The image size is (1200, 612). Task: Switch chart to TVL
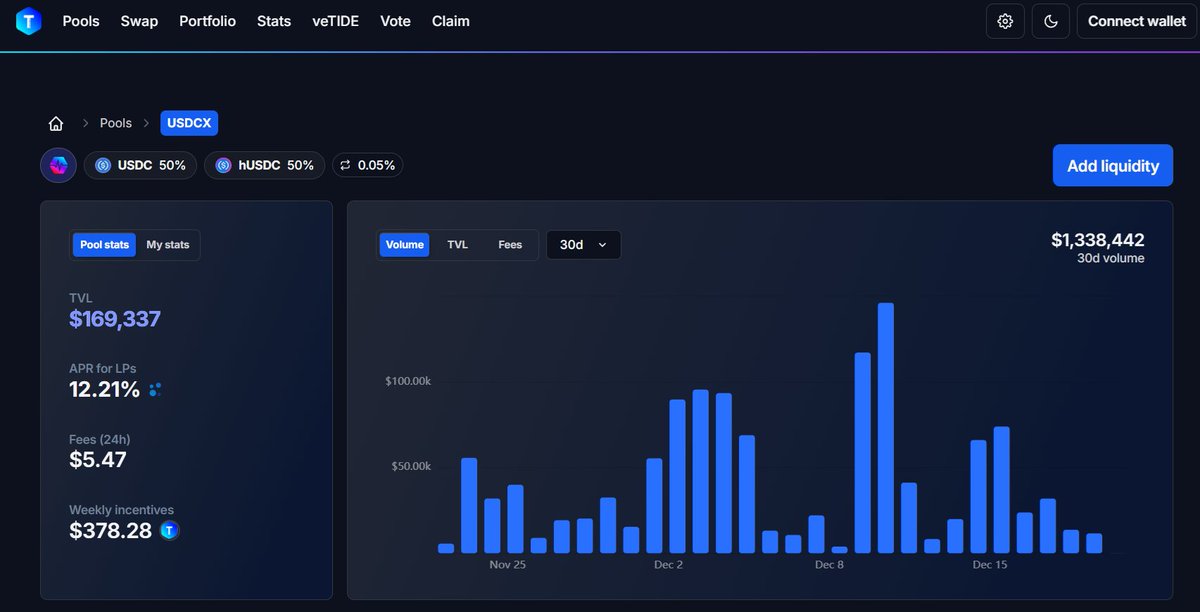(x=457, y=245)
